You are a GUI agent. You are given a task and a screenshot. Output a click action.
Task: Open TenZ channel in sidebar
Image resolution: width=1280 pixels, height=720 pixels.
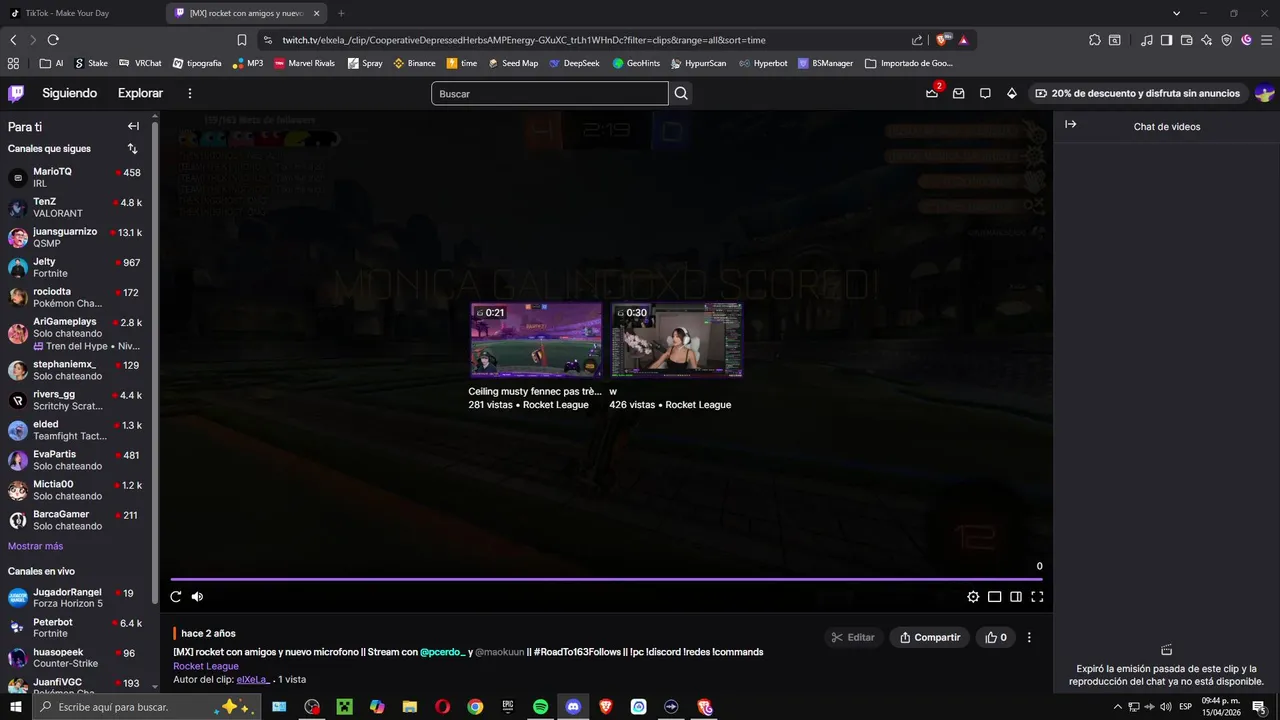coord(75,208)
